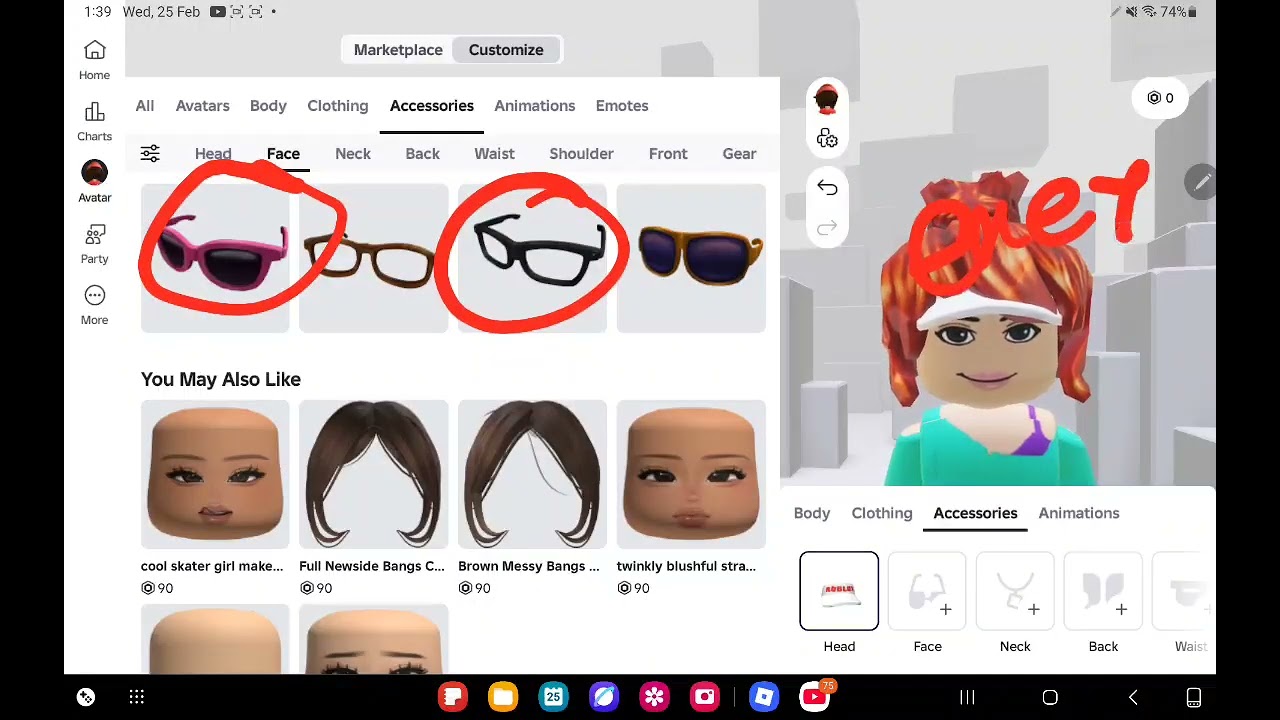Open the Accessories tab under avatar preview

coord(975,513)
